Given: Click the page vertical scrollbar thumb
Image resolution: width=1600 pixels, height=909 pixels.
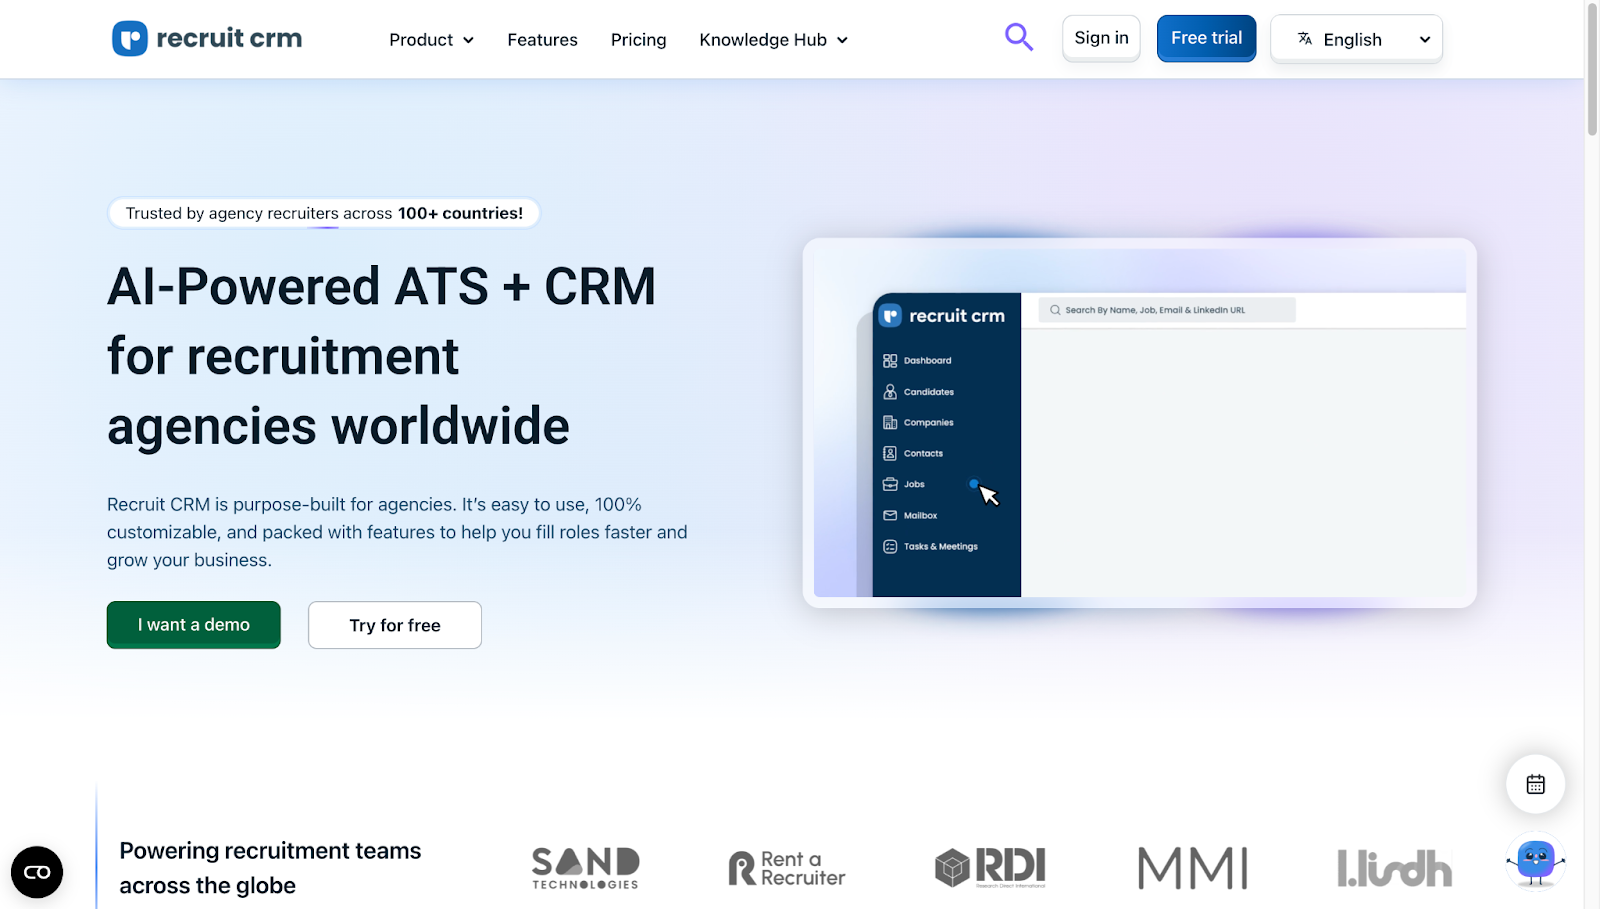Looking at the screenshot, I should click(x=1592, y=68).
